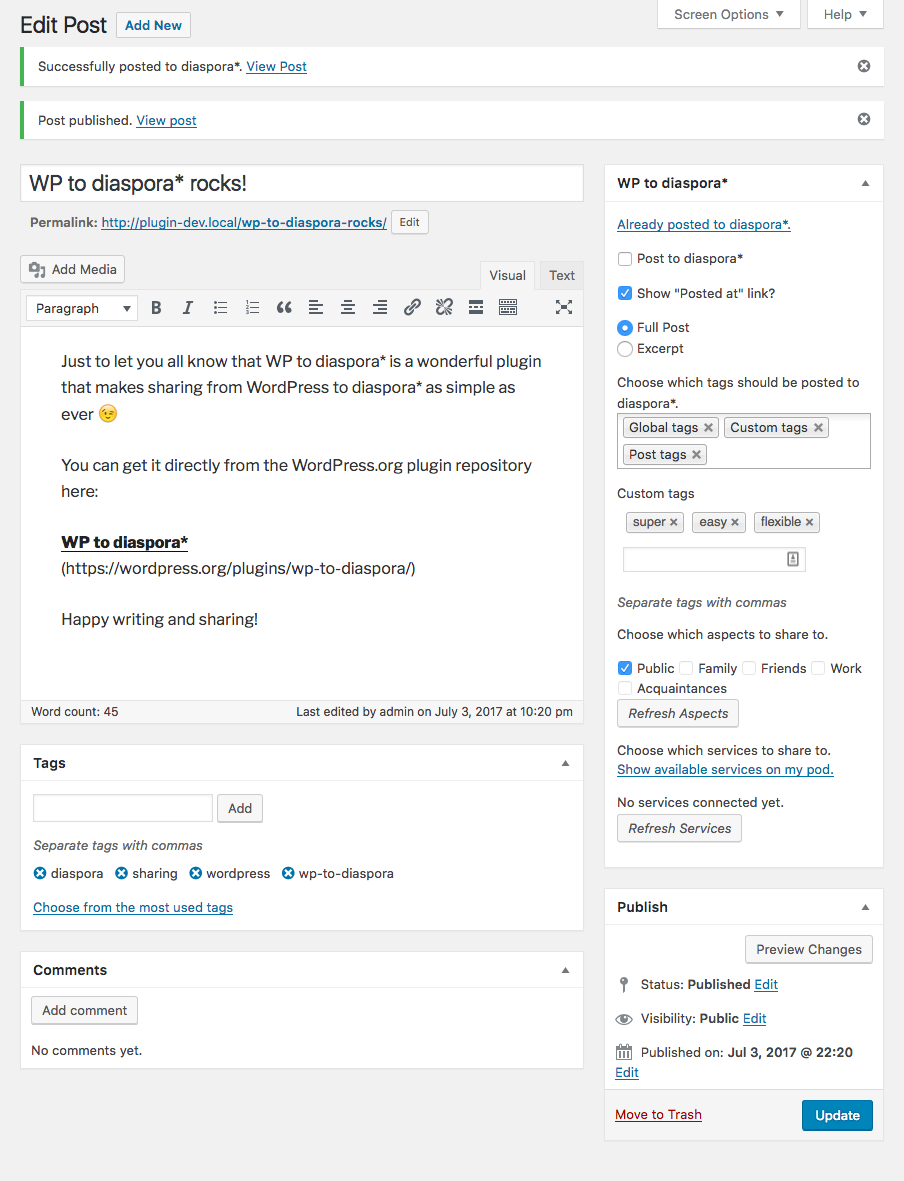This screenshot has width=904, height=1181.
Task: Remove the 'Post tags' selection
Action: coord(696,455)
